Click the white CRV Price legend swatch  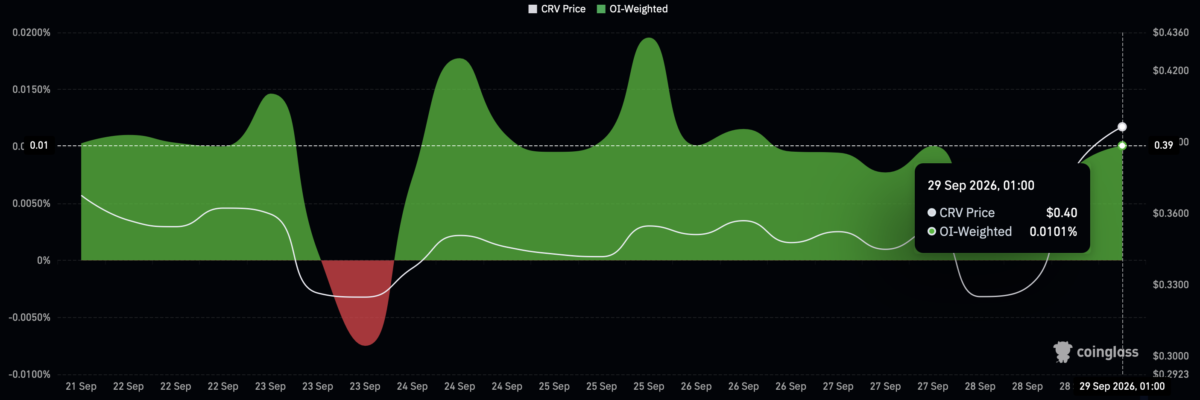pyautogui.click(x=533, y=8)
